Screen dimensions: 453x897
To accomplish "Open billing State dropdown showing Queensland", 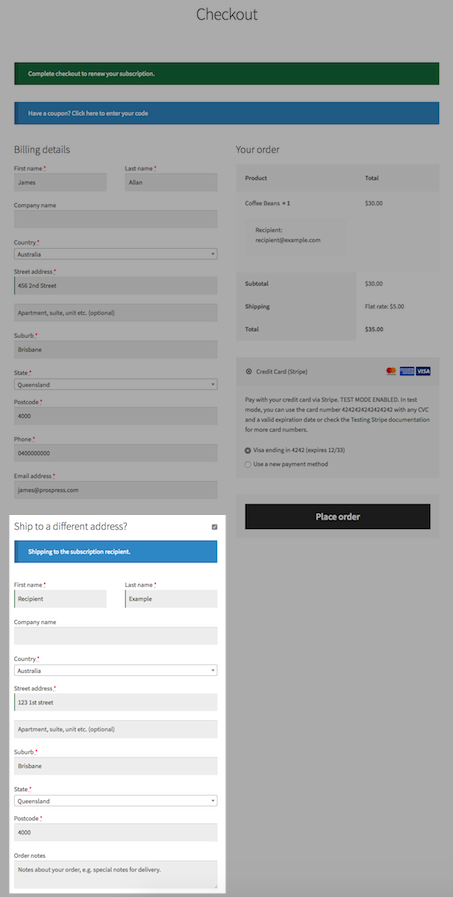I will tap(116, 384).
